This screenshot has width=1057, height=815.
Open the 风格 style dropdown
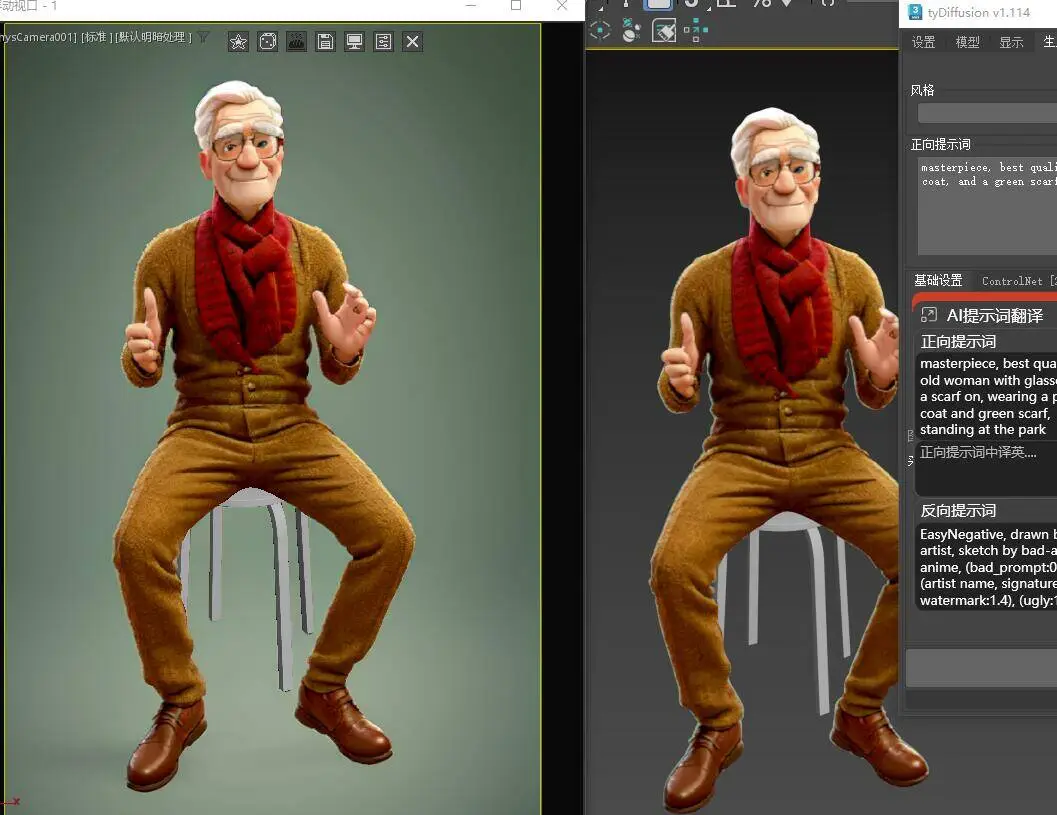tap(988, 113)
